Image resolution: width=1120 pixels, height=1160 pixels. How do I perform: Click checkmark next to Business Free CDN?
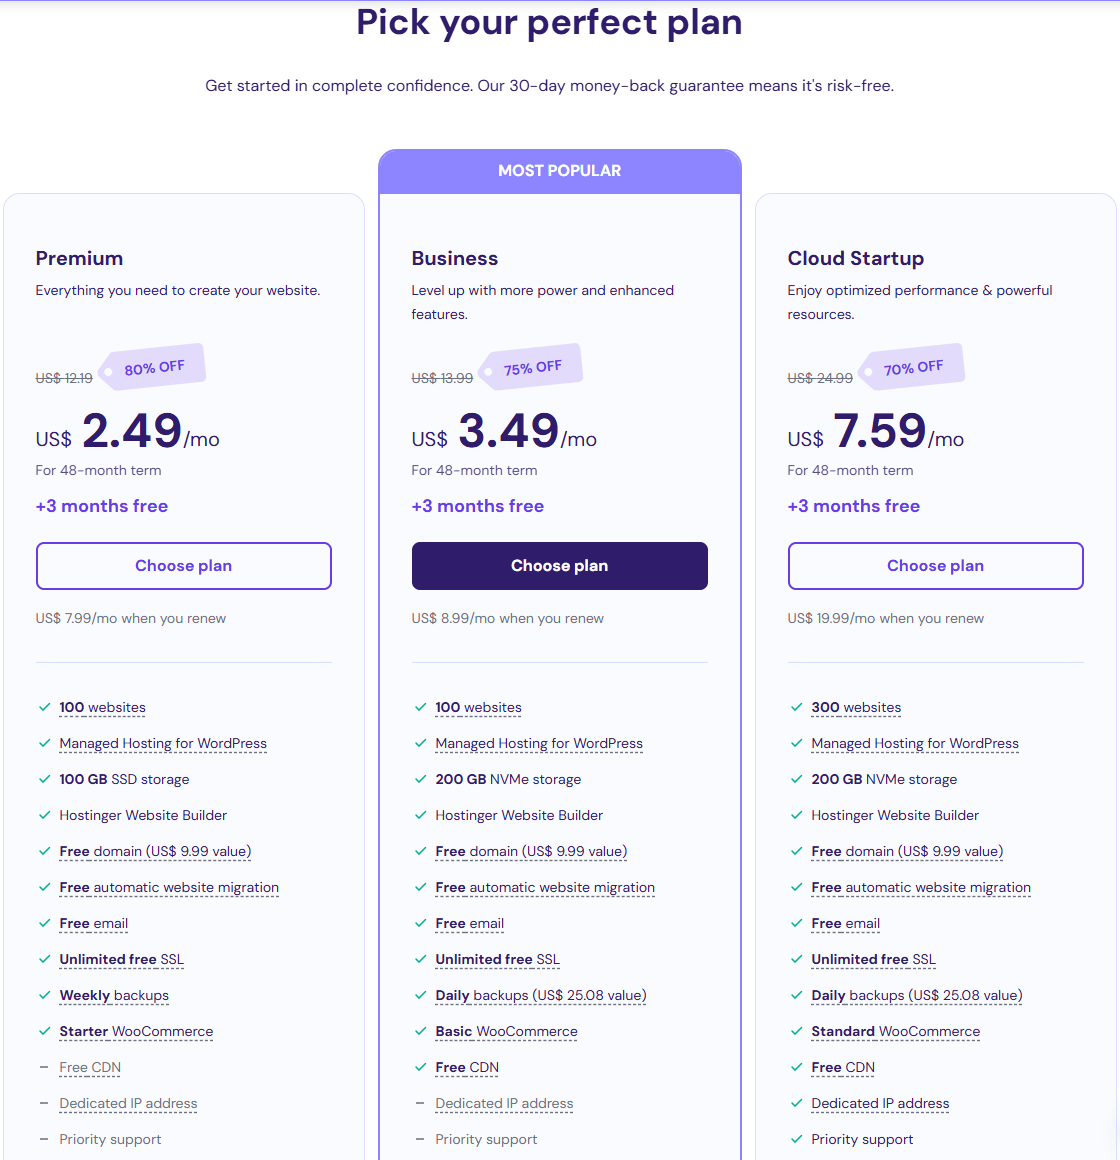420,1067
